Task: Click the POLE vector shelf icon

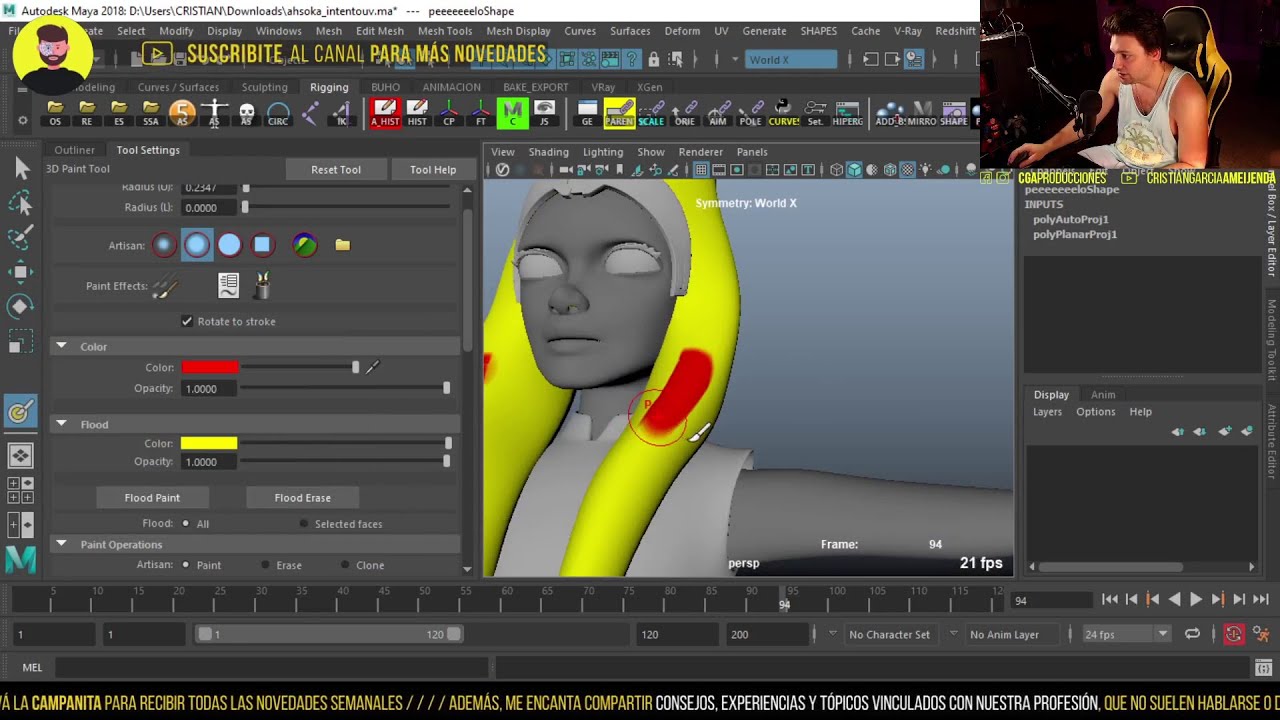Action: coord(751,113)
